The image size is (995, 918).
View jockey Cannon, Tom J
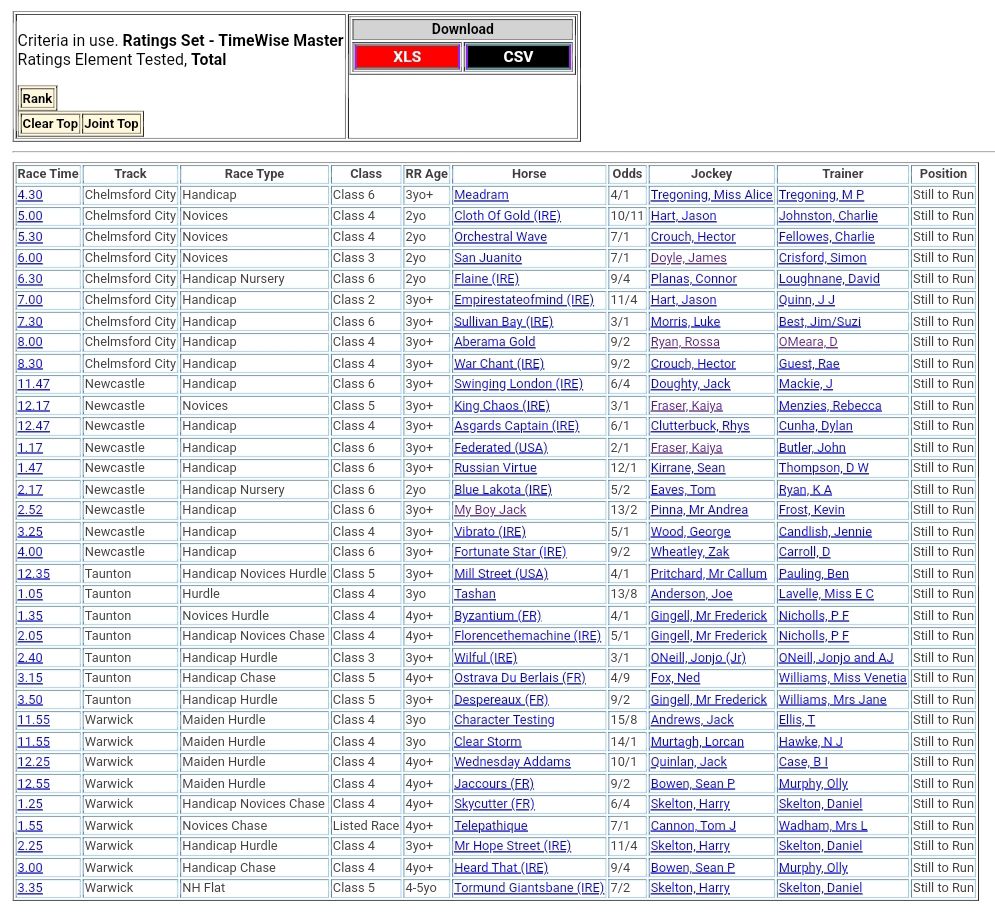pyautogui.click(x=693, y=826)
